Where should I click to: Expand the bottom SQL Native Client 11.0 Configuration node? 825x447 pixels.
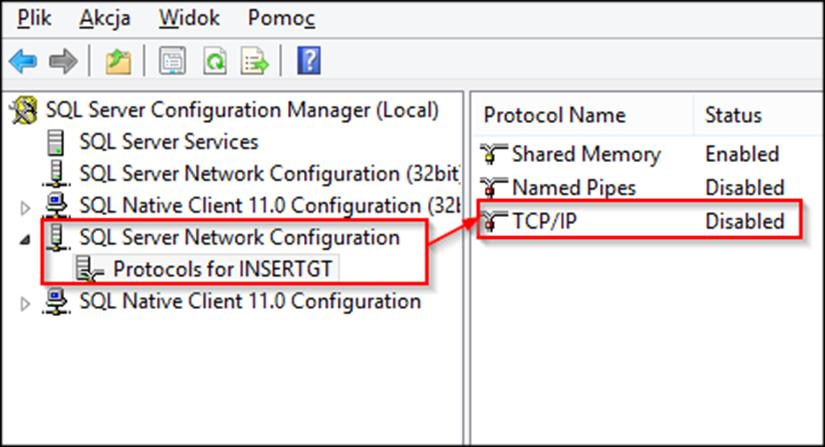click(25, 303)
